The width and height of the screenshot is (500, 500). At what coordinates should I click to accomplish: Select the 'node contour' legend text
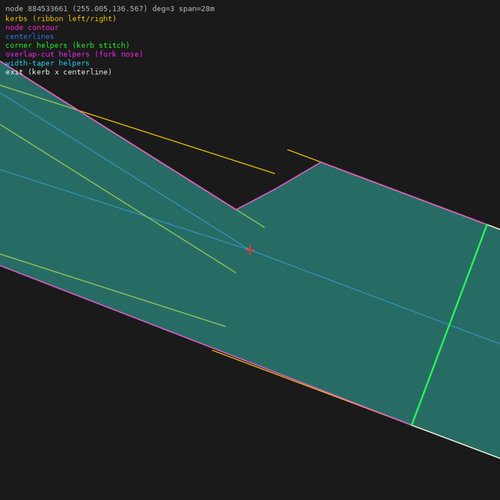[x=32, y=27]
